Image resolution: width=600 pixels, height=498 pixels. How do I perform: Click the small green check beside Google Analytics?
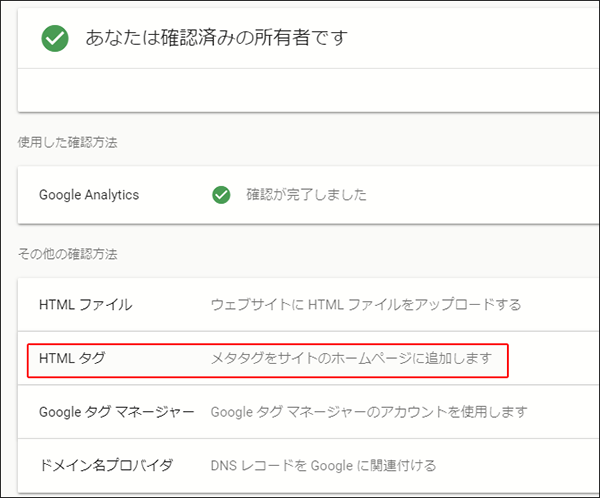tap(221, 195)
